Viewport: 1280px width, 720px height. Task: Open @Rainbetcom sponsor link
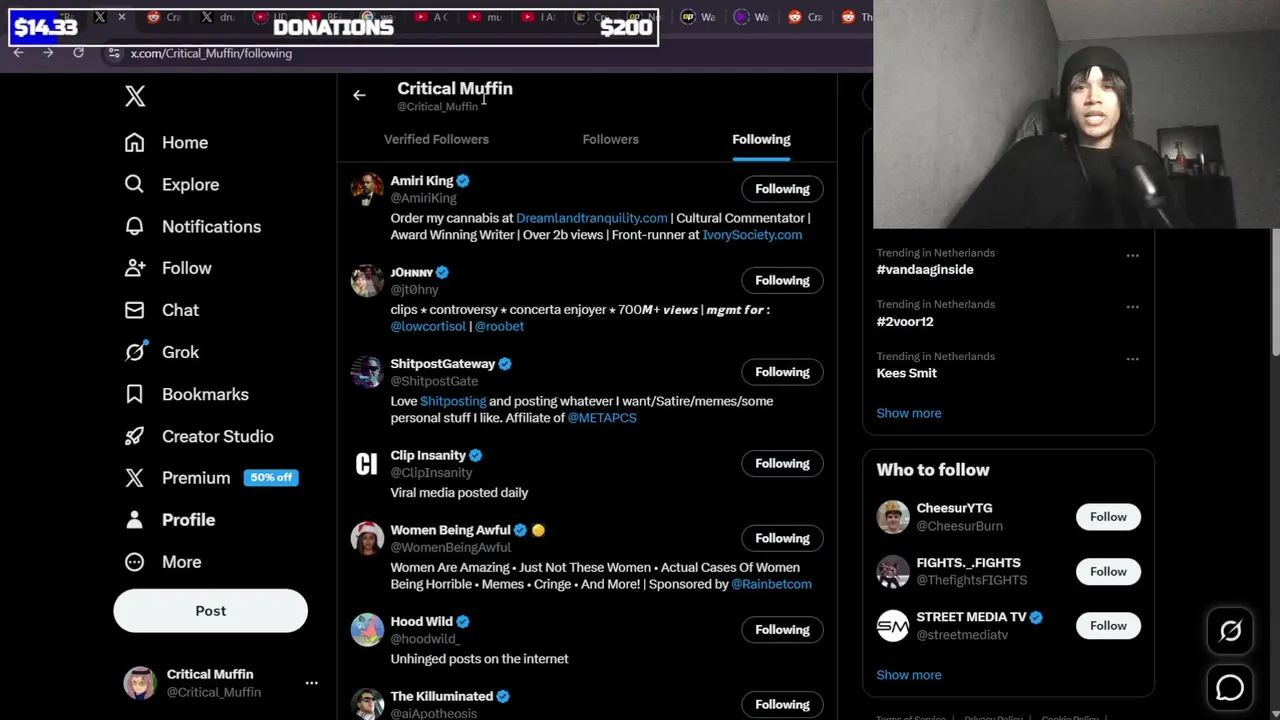[771, 584]
